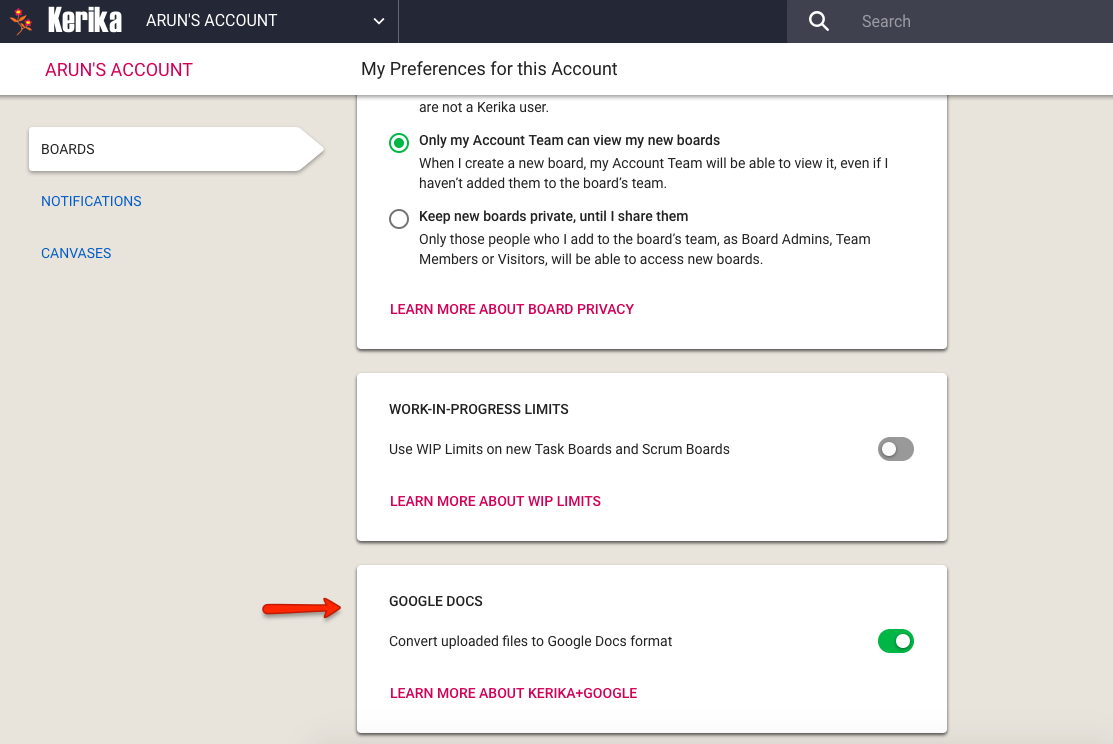Select Only my Account Team radio button
Screen dimensions: 1113x744
coord(399,143)
